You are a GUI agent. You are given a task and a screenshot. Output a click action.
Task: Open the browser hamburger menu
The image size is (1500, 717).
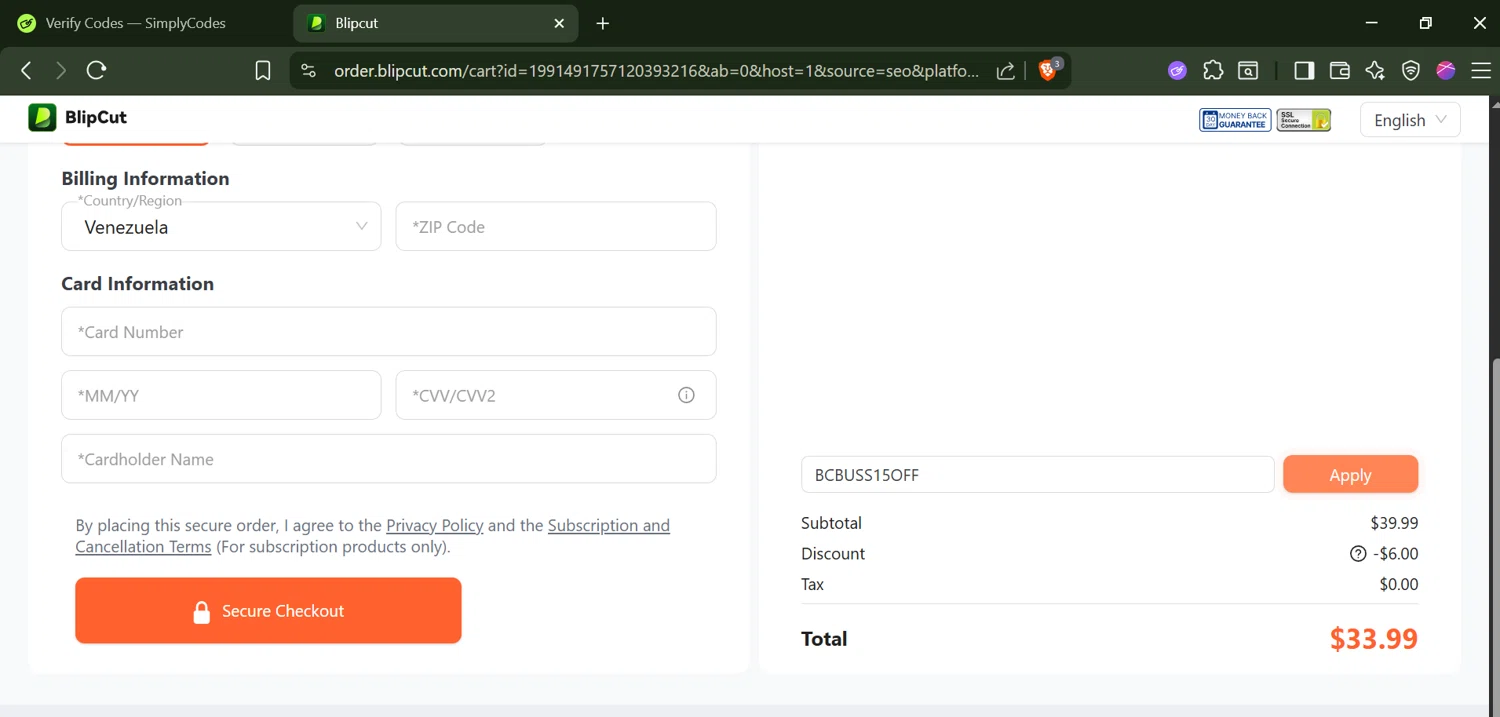(1481, 70)
